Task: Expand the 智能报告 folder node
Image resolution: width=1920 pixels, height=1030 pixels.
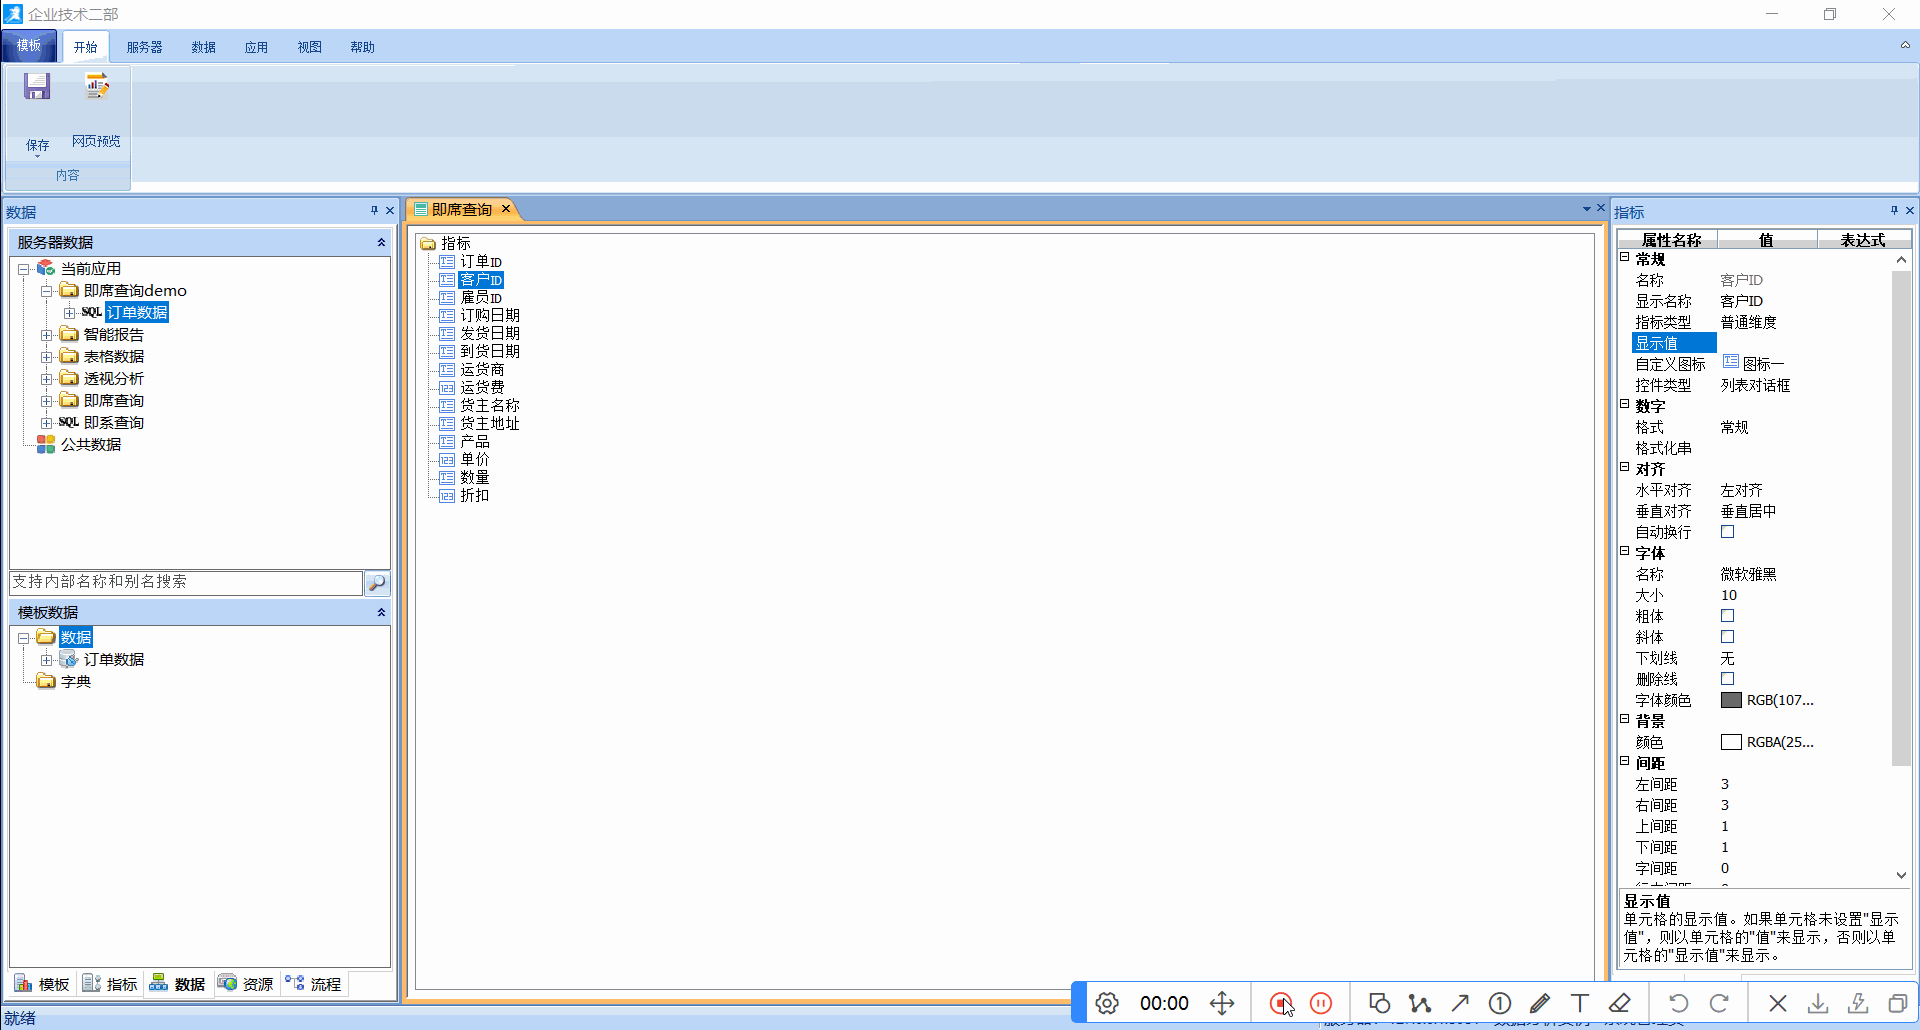Action: point(46,335)
